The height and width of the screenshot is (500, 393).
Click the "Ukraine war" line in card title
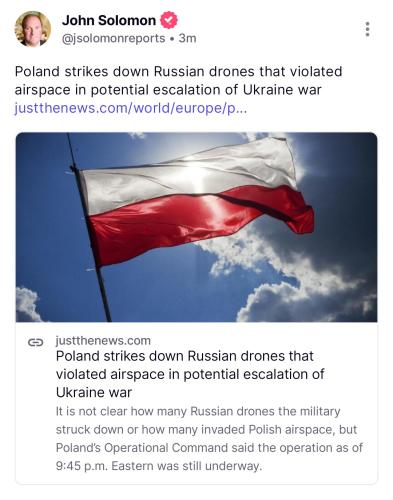[94, 392]
